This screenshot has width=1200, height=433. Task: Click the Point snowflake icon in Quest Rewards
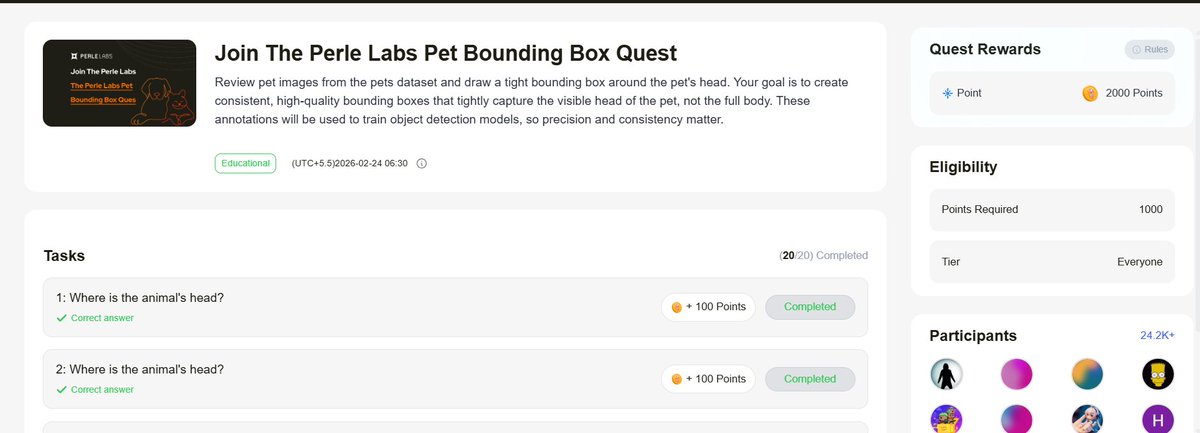948,93
